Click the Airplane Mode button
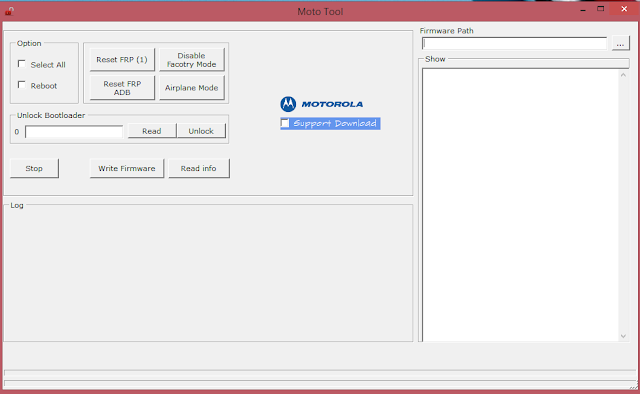This screenshot has width=640, height=394. coord(191,88)
